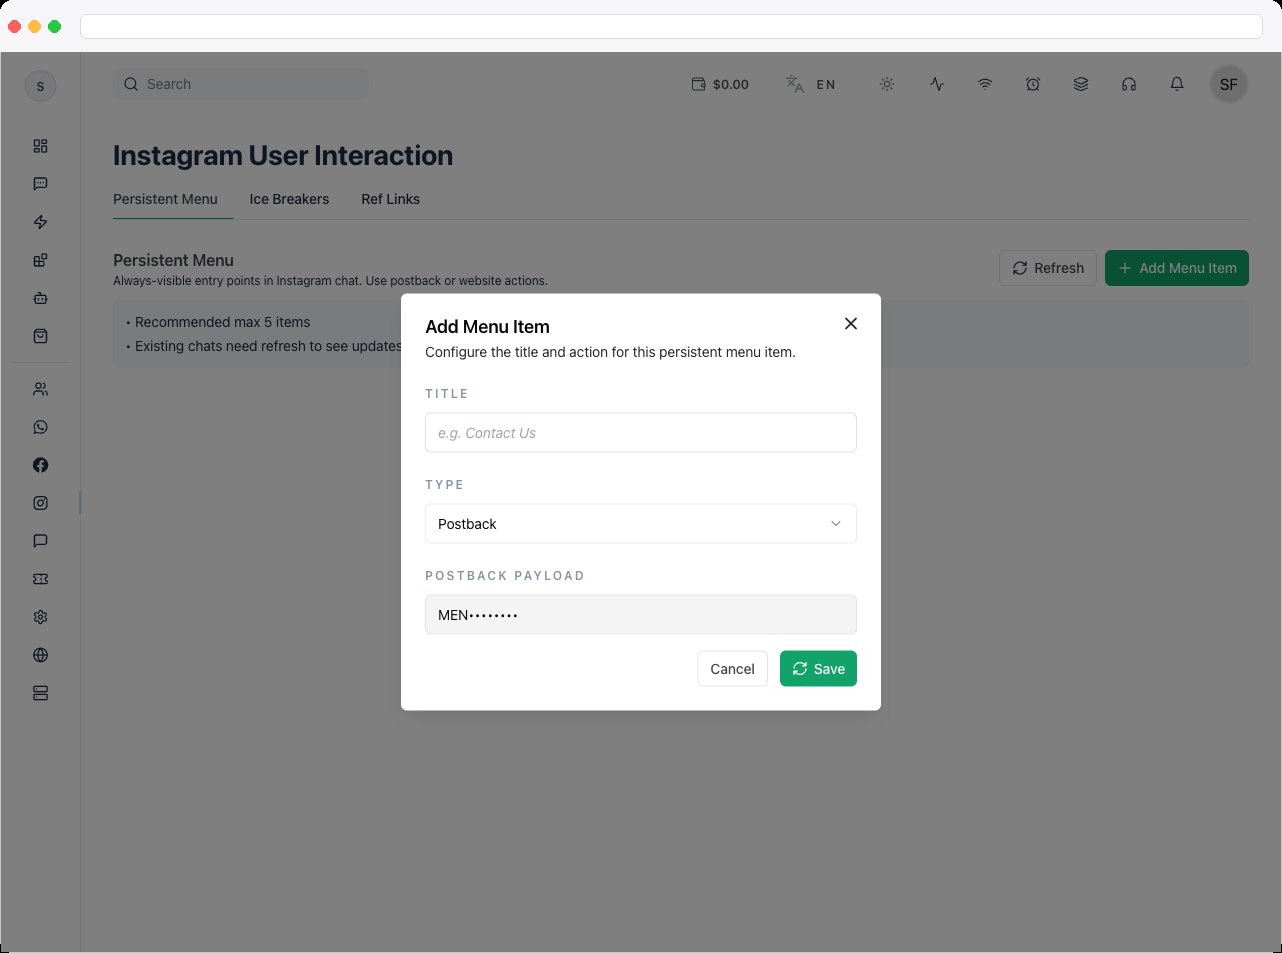Expand the Type dropdown showing Postback
The width and height of the screenshot is (1282, 953).
[x=641, y=524]
